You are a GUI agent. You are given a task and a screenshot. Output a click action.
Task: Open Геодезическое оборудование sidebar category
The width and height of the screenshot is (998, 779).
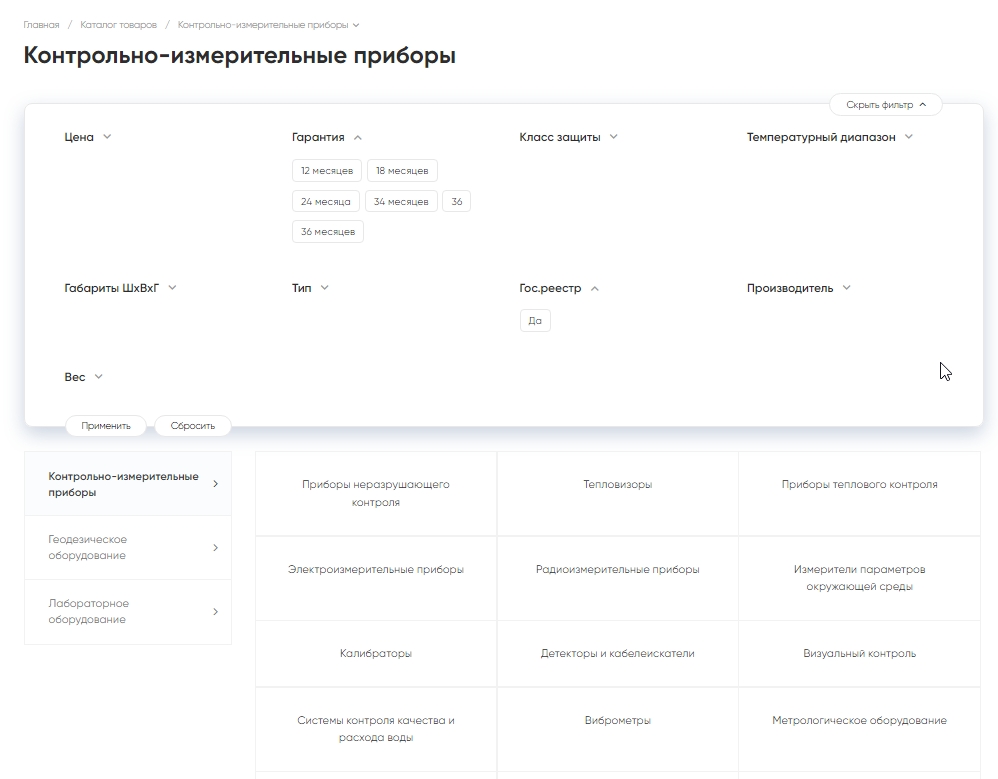[128, 548]
